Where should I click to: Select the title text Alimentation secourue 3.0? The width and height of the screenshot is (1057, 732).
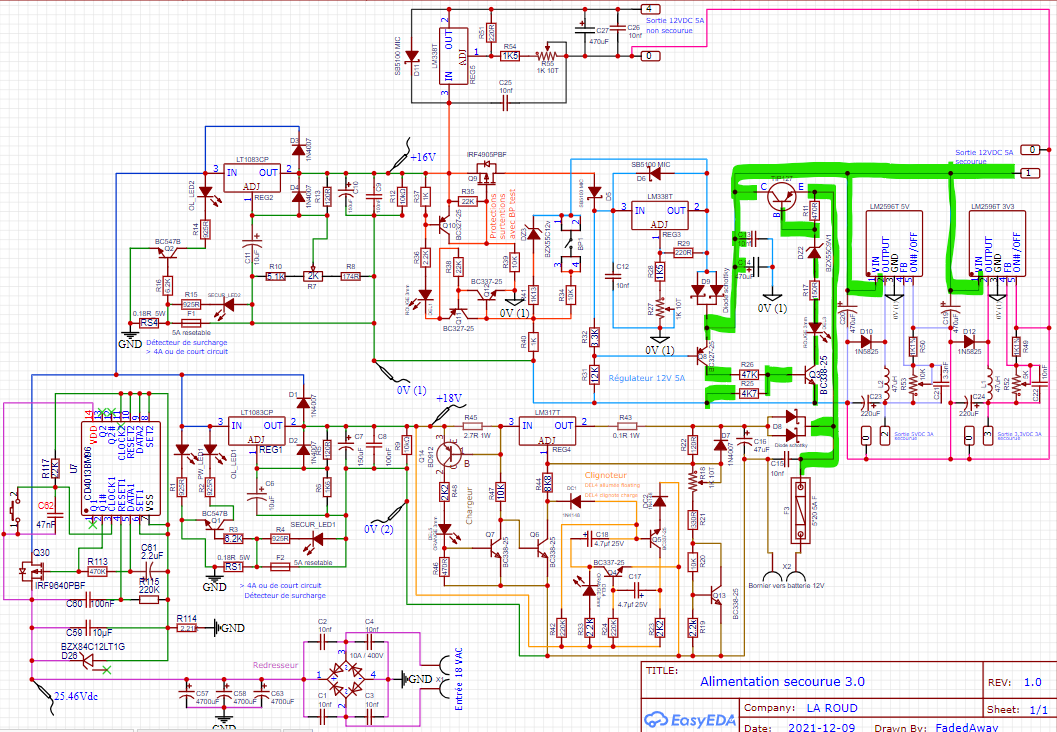(x=782, y=681)
